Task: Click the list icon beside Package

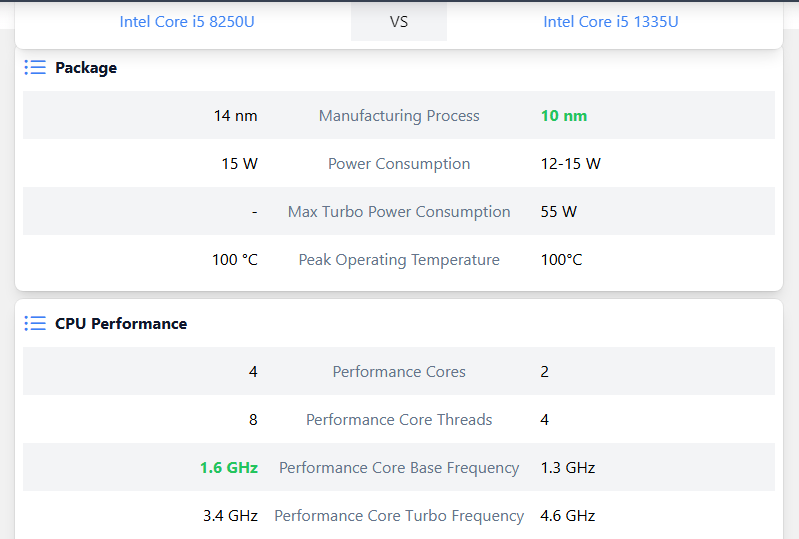Action: pyautogui.click(x=35, y=67)
